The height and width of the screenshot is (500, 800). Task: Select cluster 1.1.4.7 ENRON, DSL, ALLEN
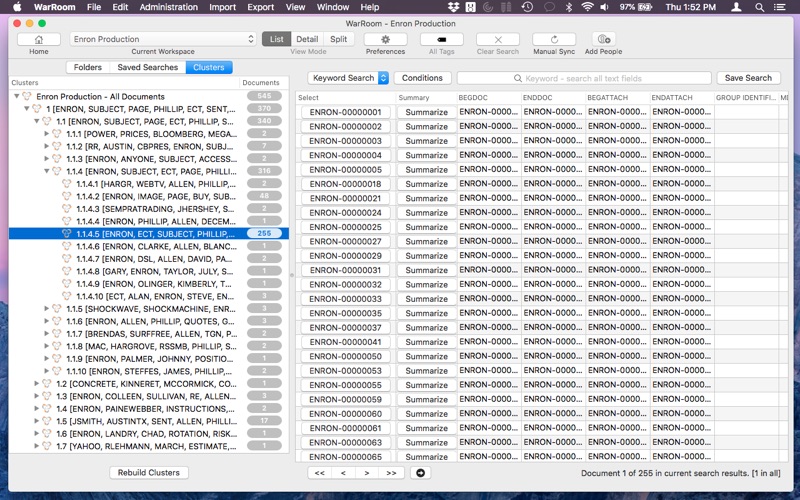[148, 259]
